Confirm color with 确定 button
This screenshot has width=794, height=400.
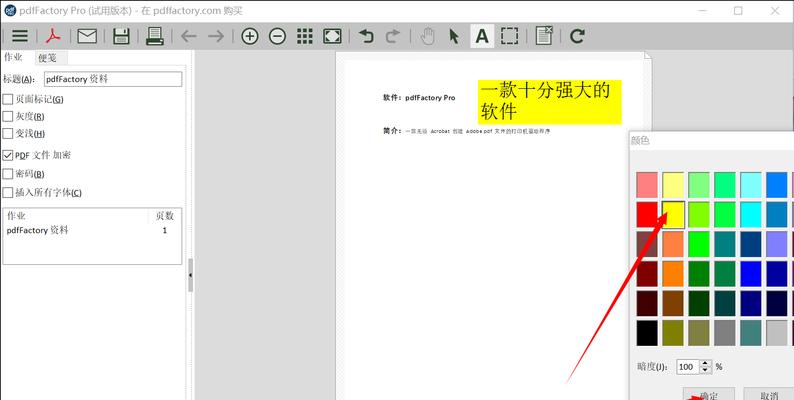coord(708,394)
